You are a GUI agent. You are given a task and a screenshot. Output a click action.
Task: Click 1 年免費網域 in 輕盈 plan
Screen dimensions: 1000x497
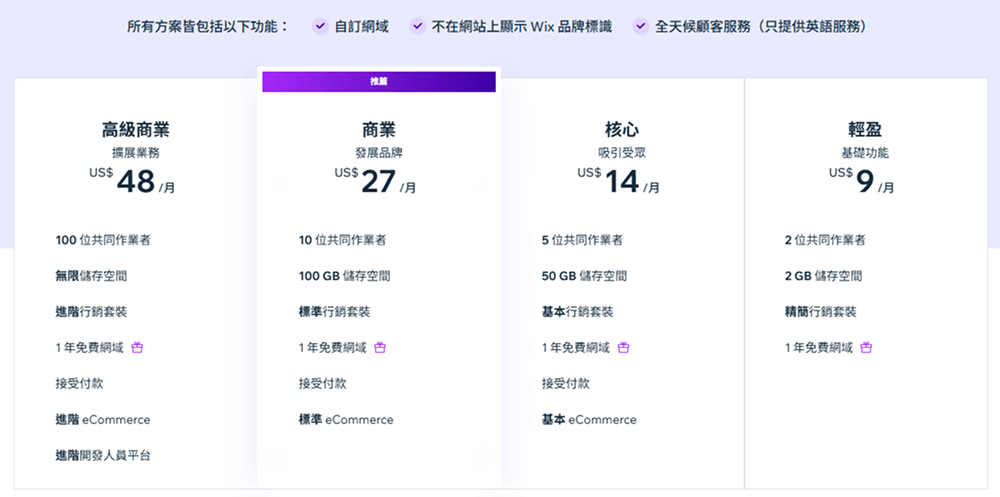click(819, 348)
